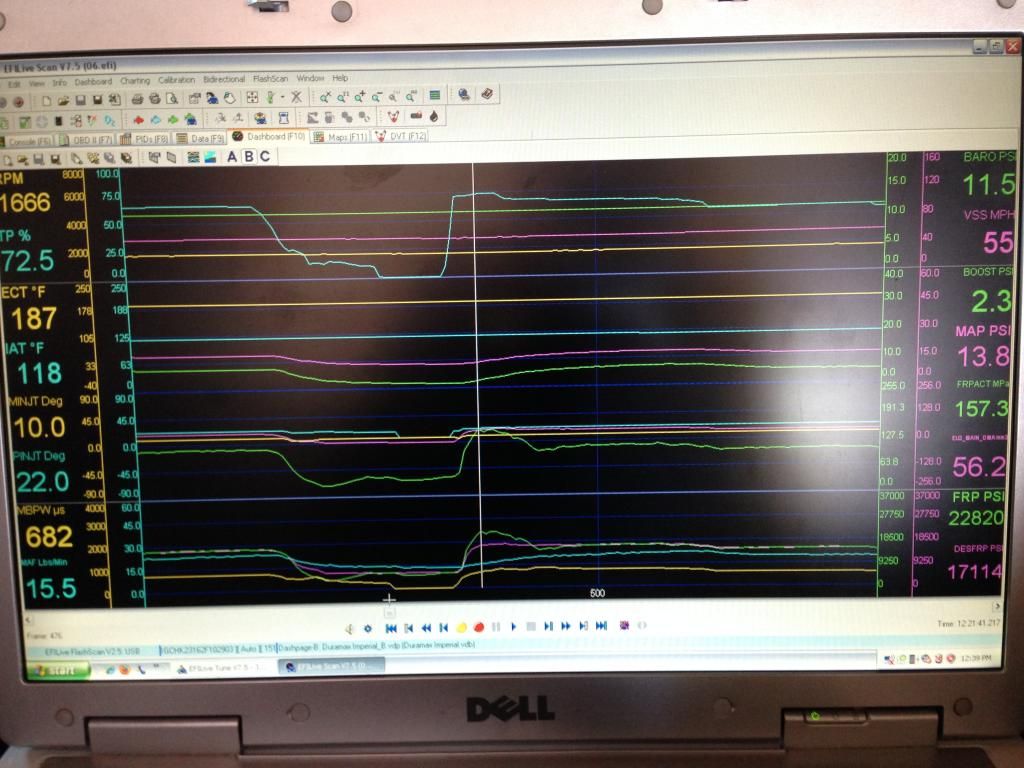The image size is (1024, 768).
Task: Switch to the OBD II (F7) tab
Action: coord(86,140)
